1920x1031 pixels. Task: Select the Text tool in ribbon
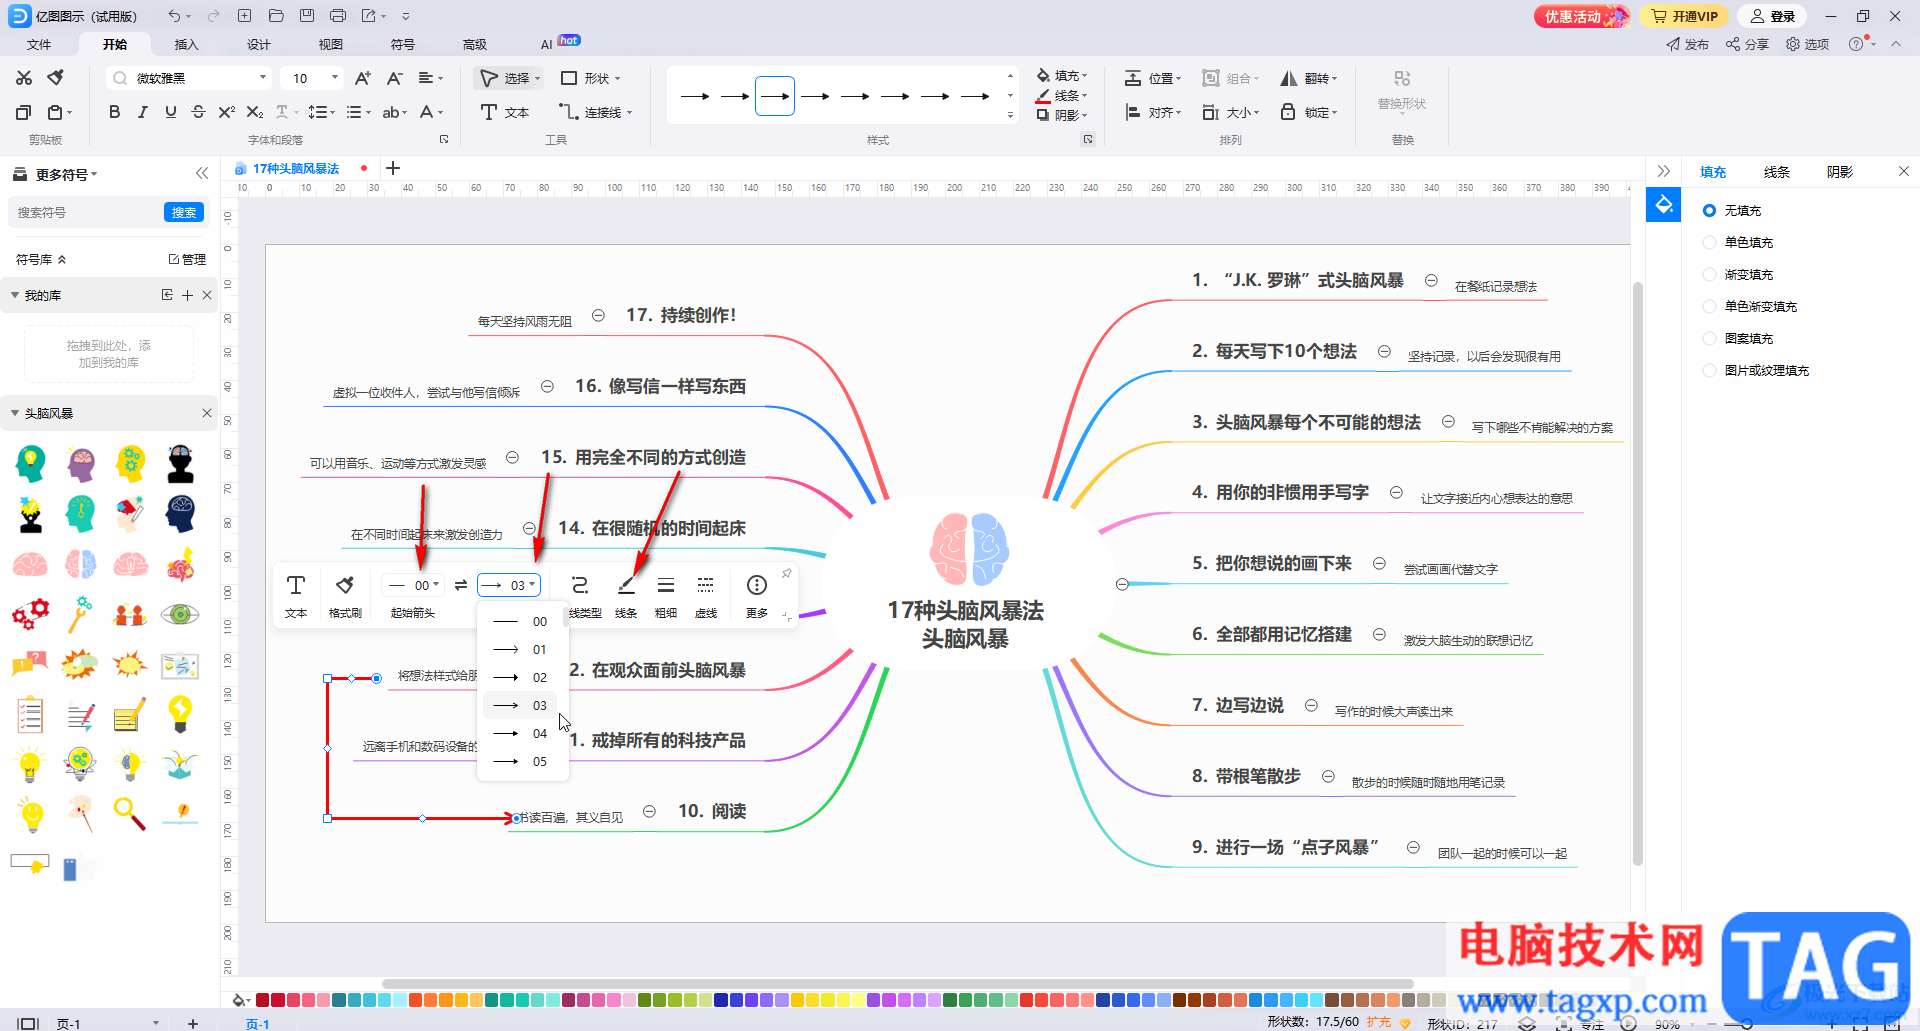click(x=505, y=112)
